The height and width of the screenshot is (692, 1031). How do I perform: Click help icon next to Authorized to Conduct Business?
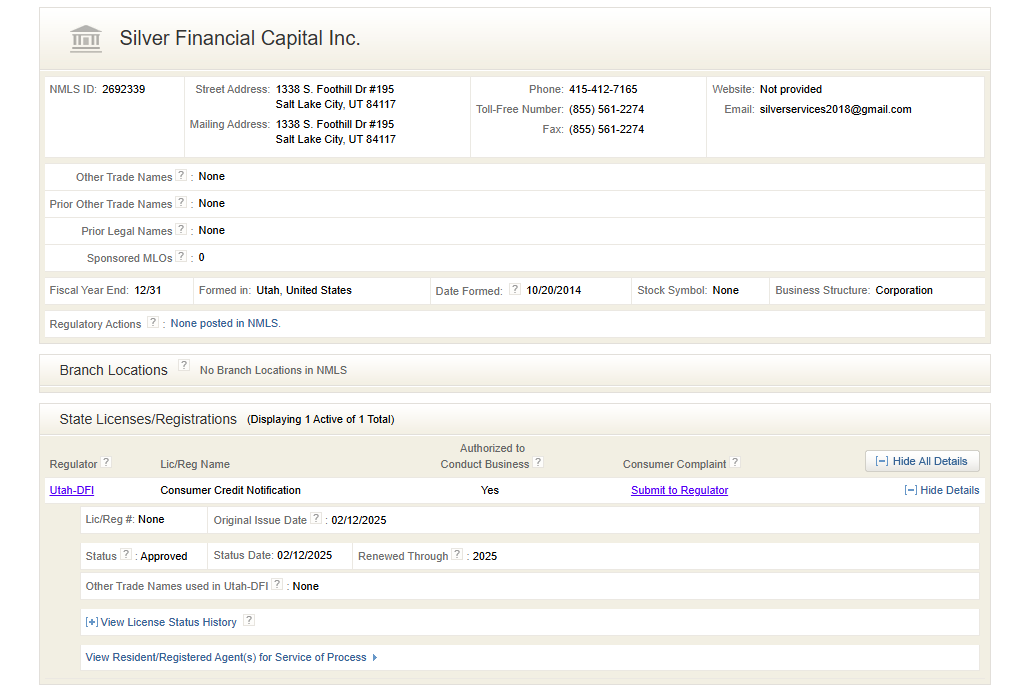coord(538,463)
